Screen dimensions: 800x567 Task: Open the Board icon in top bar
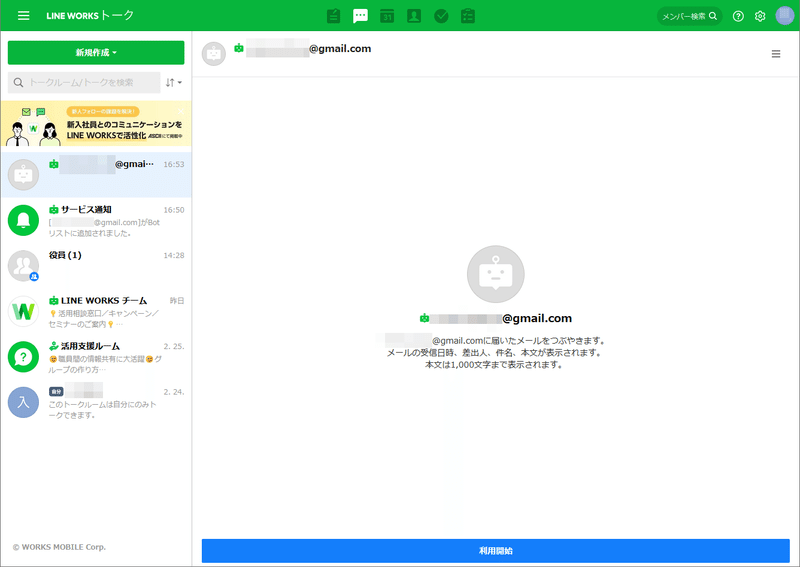click(334, 16)
